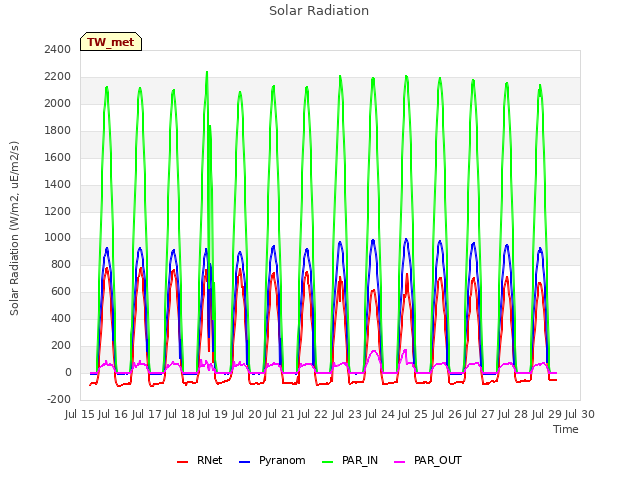Click the Jul 28 x-axis tick label
This screenshot has width=640, height=480.
[x=513, y=414]
